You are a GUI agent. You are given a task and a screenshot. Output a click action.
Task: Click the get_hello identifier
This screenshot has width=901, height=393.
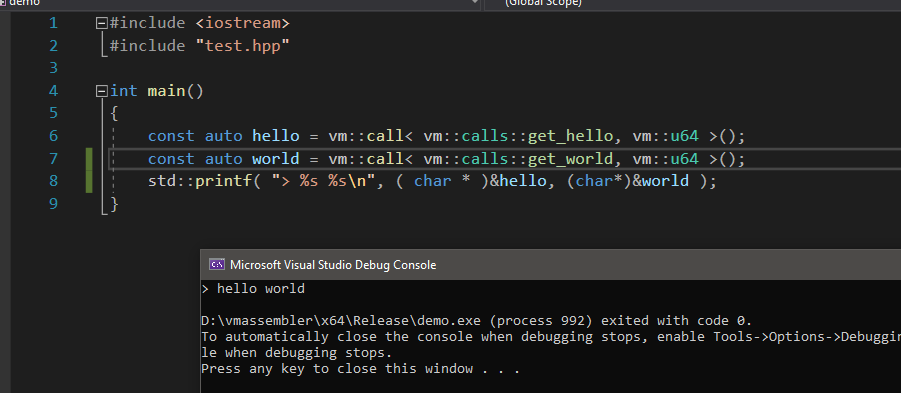coord(571,136)
